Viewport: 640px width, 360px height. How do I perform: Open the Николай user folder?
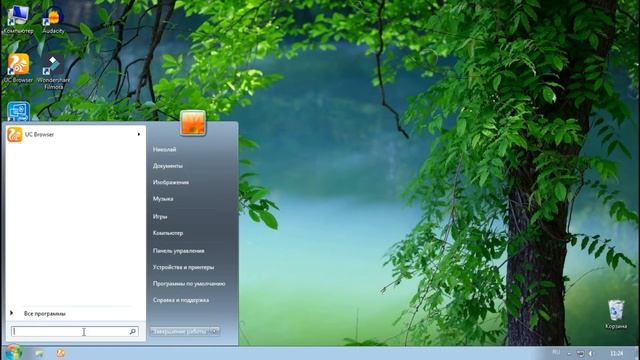tap(164, 149)
